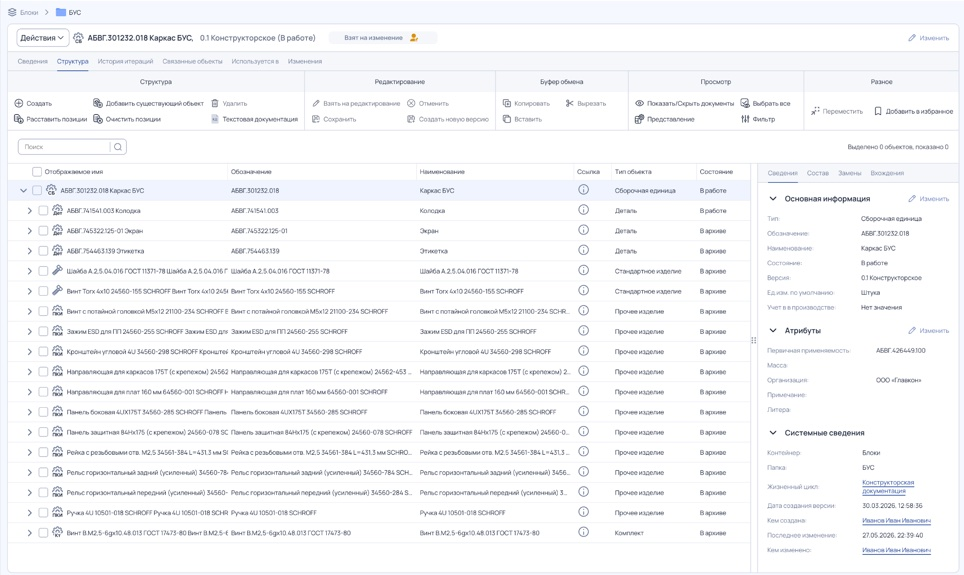Open the Изменения tab
The width and height of the screenshot is (964, 575).
click(x=305, y=61)
